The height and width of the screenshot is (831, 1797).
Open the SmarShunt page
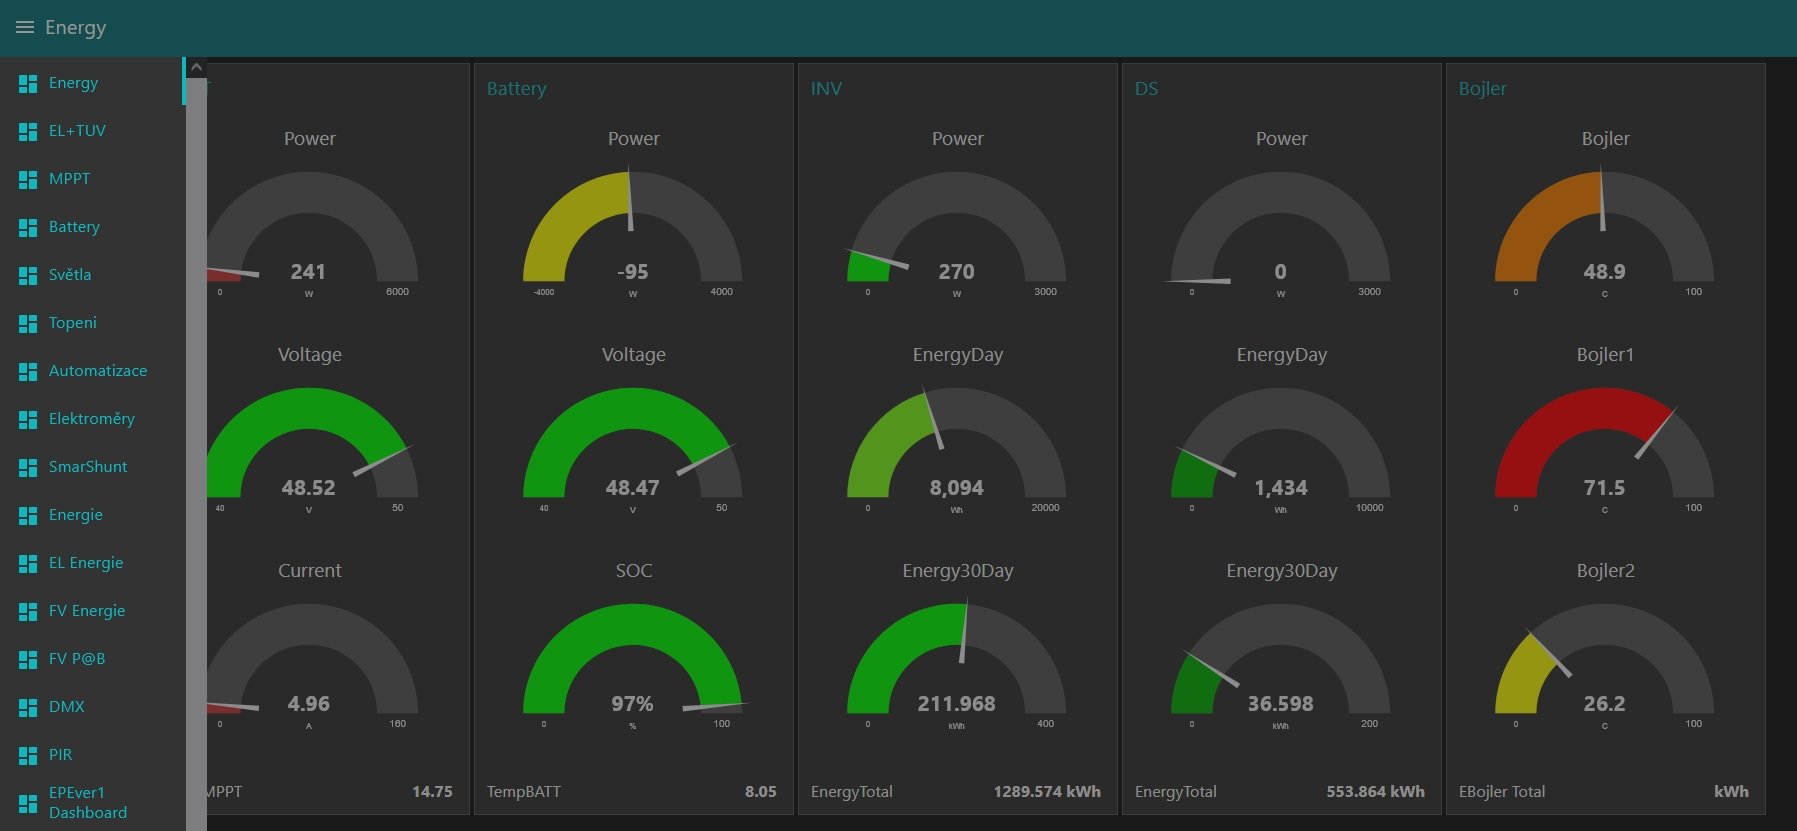[88, 467]
